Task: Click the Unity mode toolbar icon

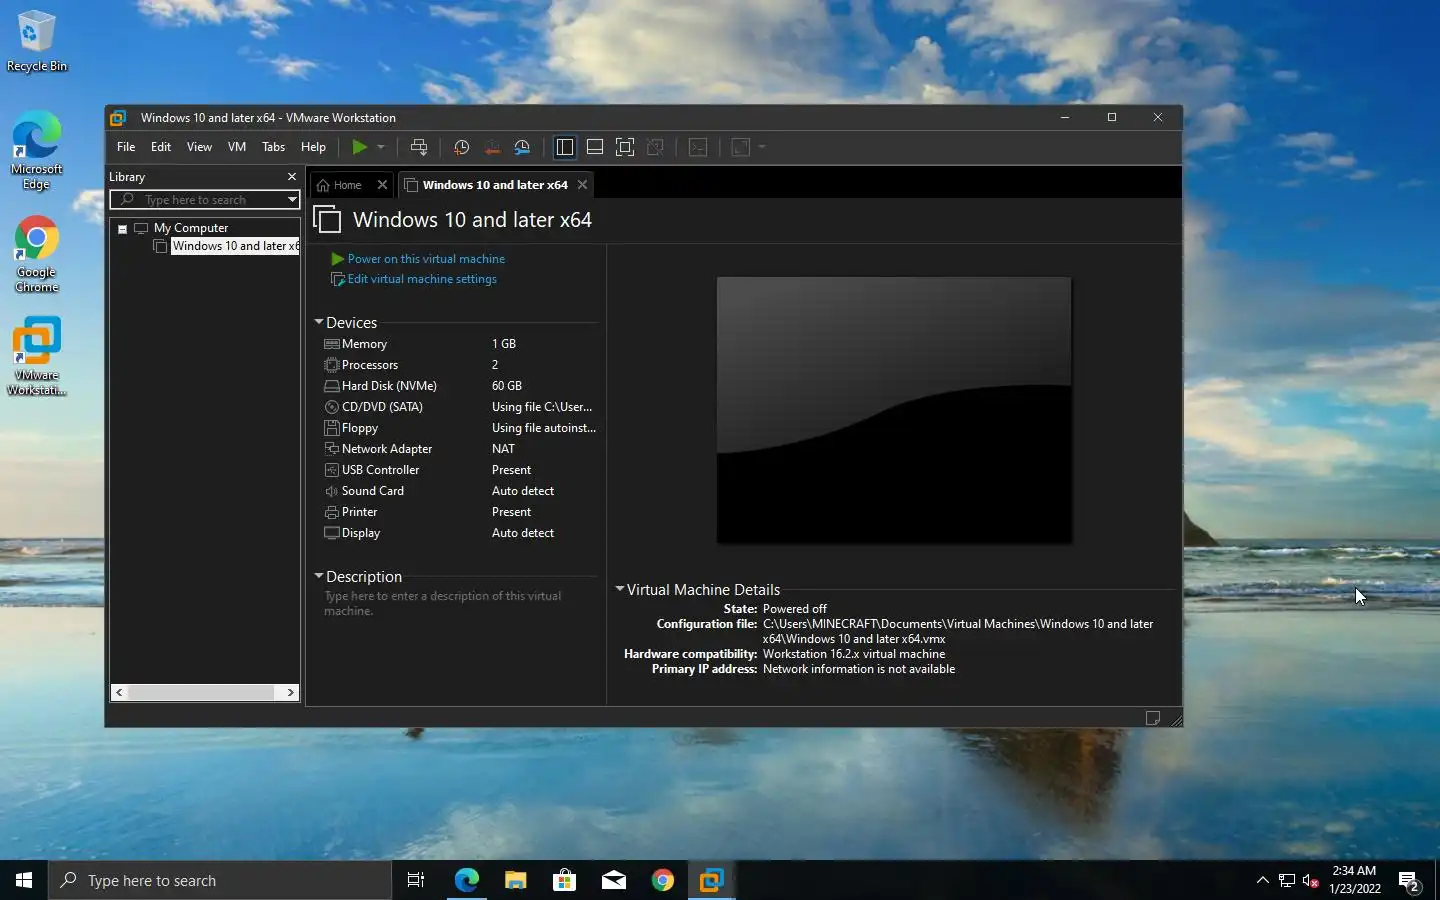Action: click(x=656, y=147)
